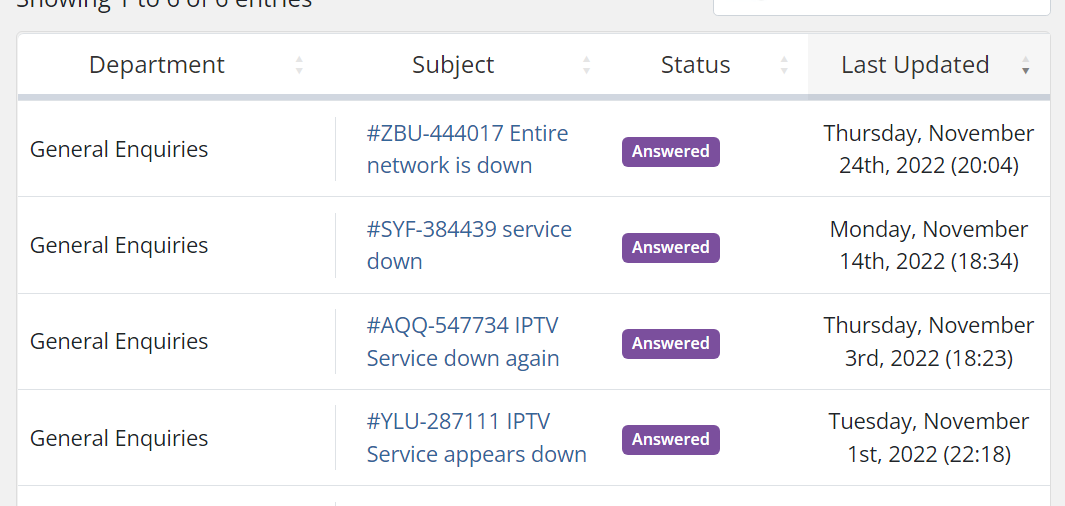Toggle sort arrows beside Status header

(x=784, y=66)
